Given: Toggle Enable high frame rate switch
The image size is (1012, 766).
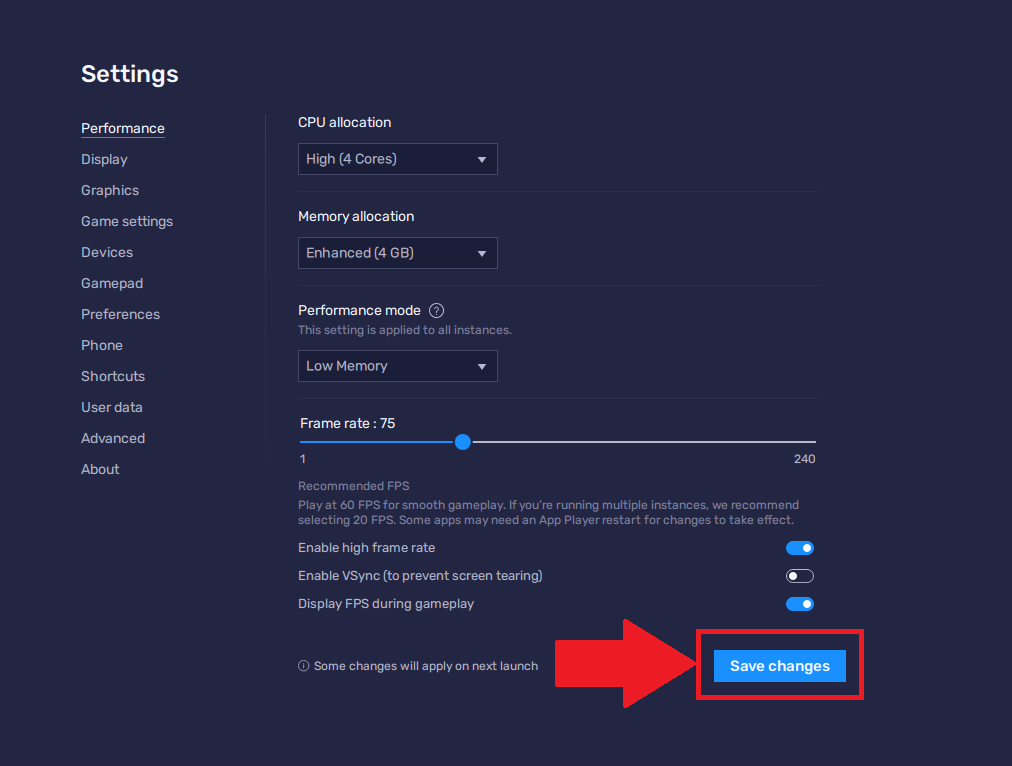Looking at the screenshot, I should coord(799,548).
